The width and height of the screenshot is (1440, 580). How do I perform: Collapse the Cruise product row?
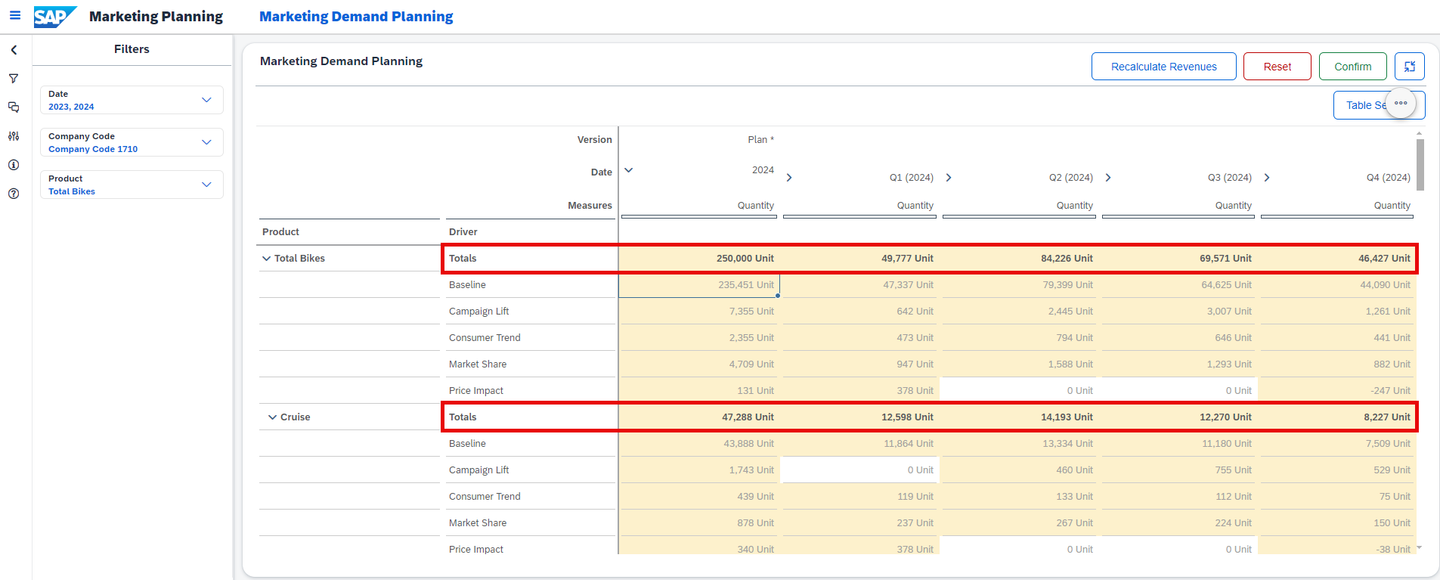[272, 417]
